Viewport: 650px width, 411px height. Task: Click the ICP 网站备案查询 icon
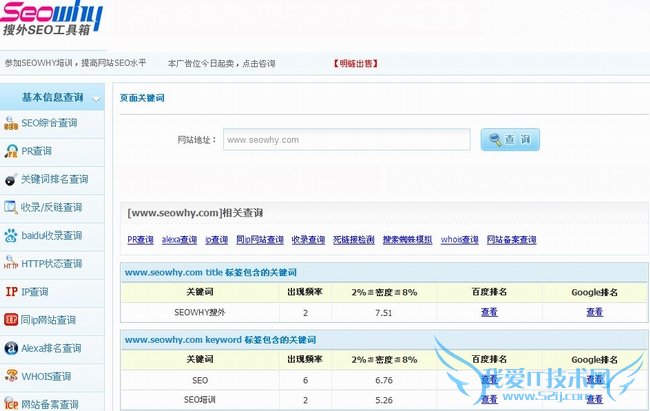point(11,404)
